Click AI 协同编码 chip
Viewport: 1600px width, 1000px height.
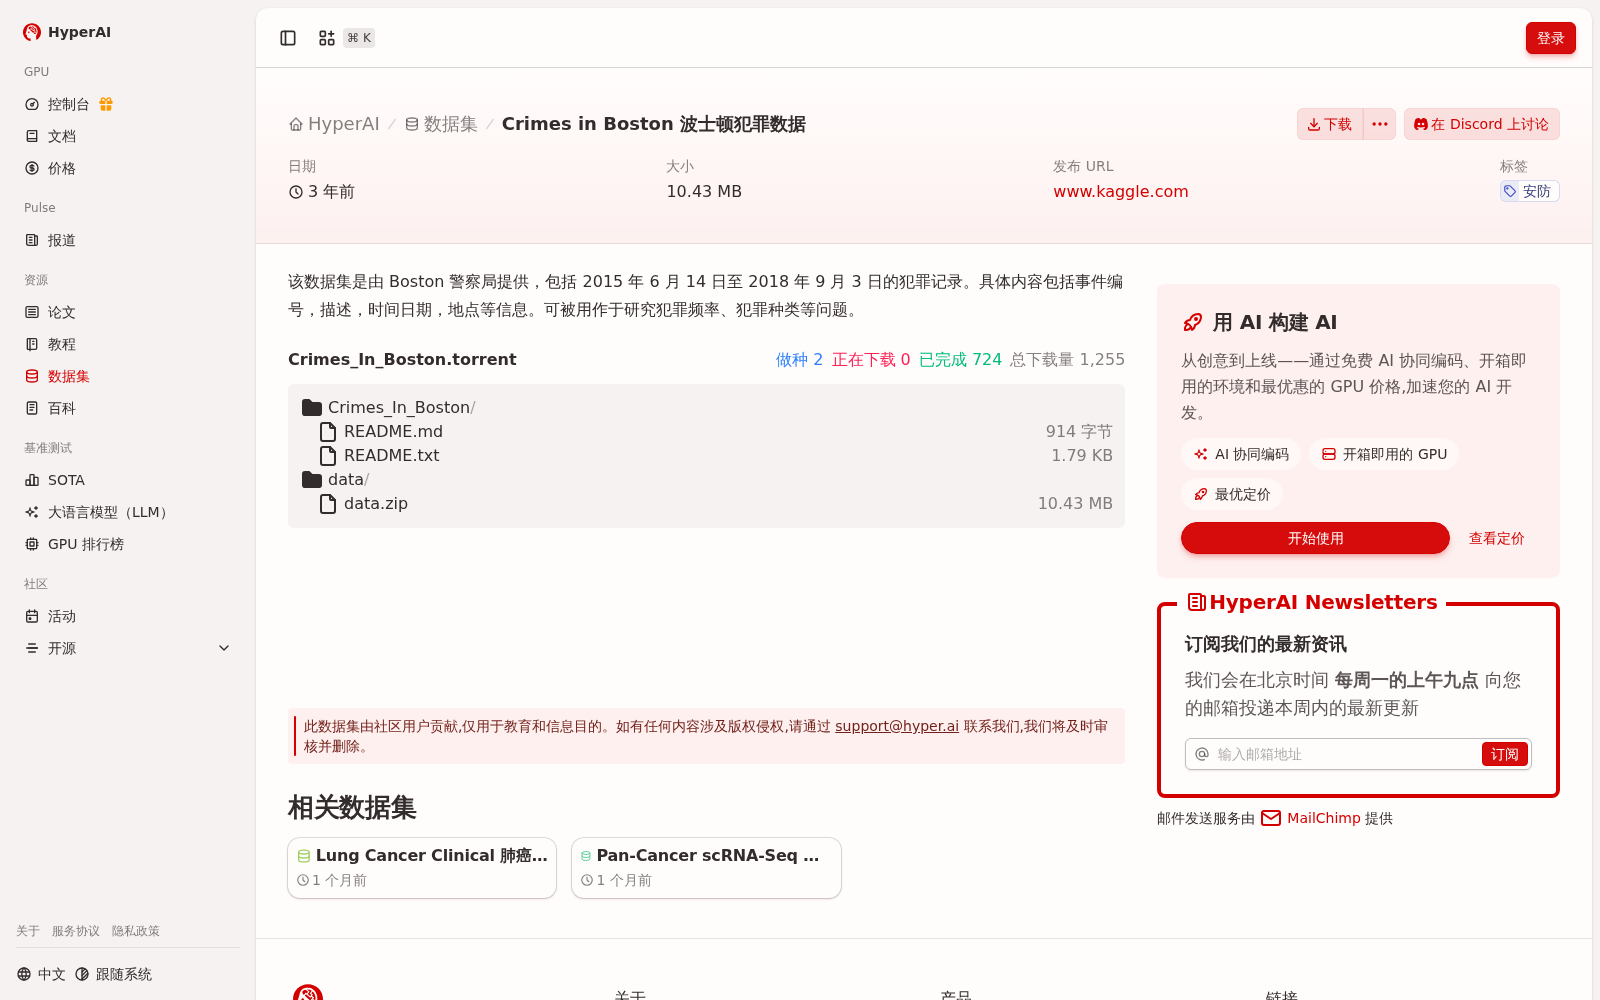1240,454
